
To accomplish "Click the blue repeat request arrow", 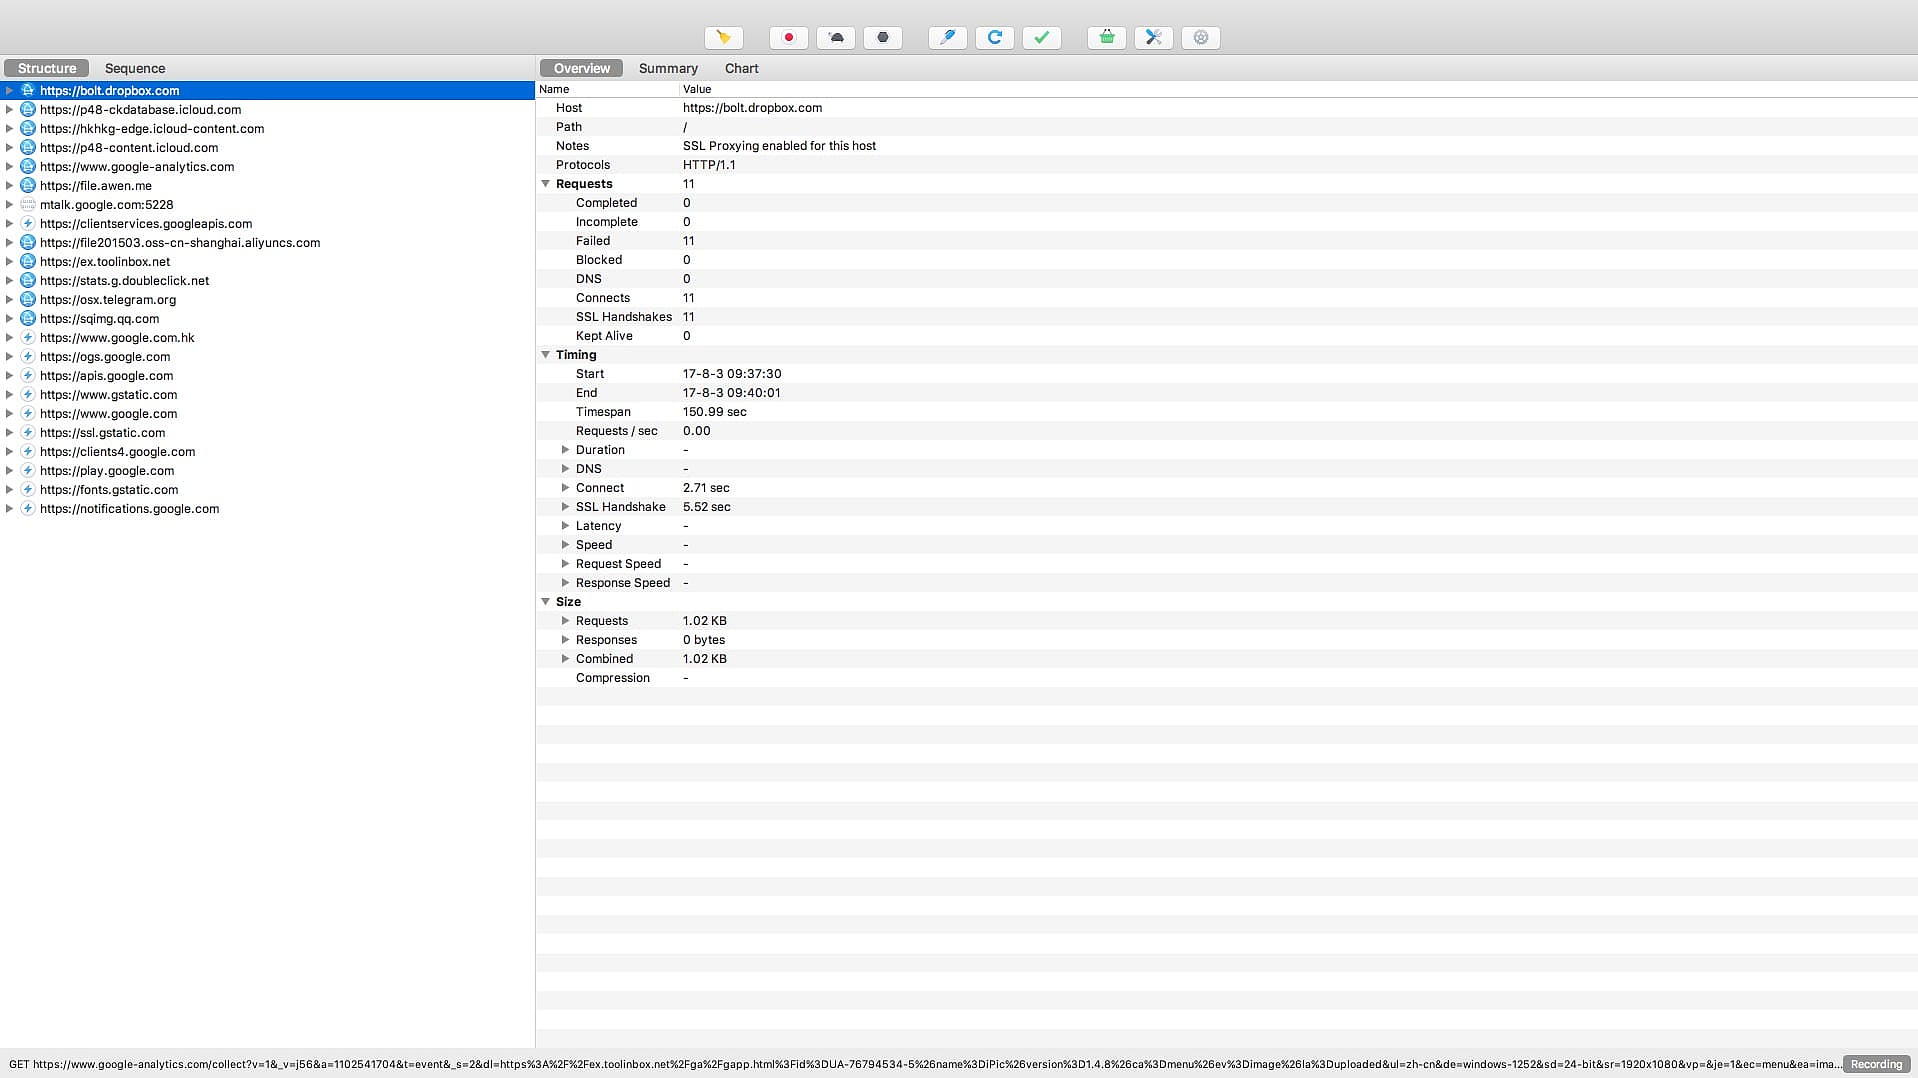I will coord(994,38).
